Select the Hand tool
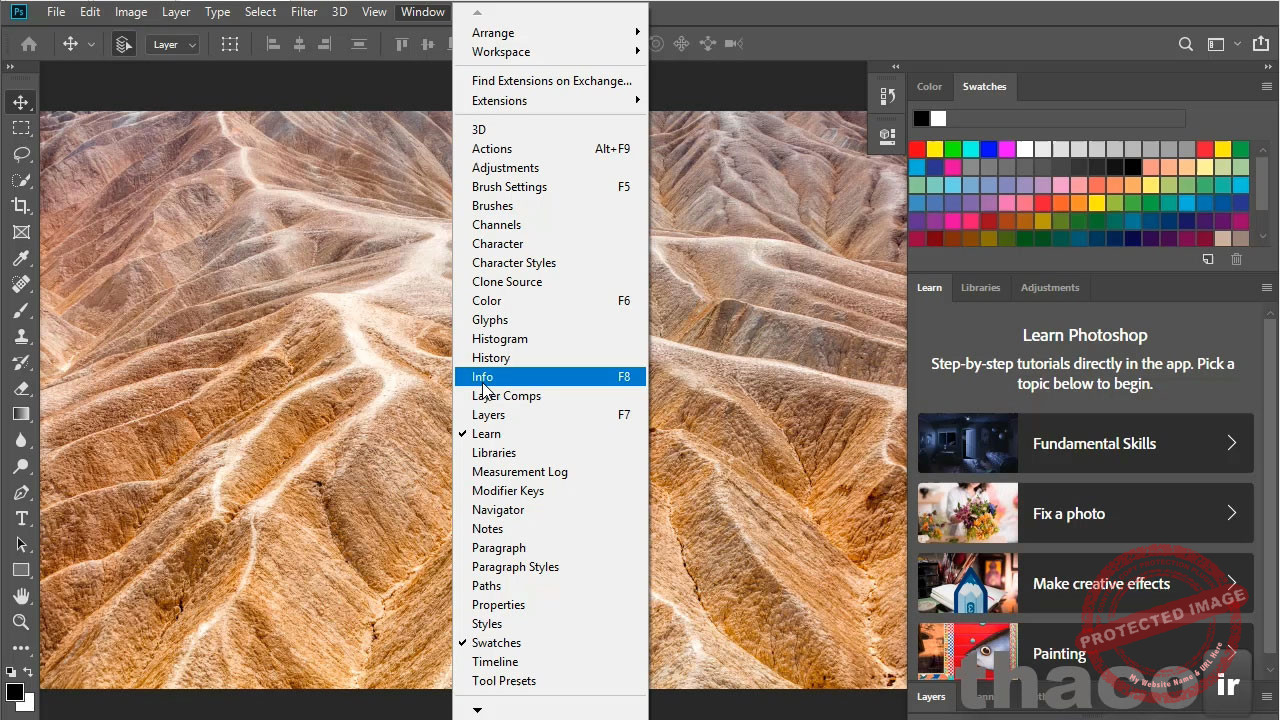This screenshot has height=720, width=1280. [21, 596]
